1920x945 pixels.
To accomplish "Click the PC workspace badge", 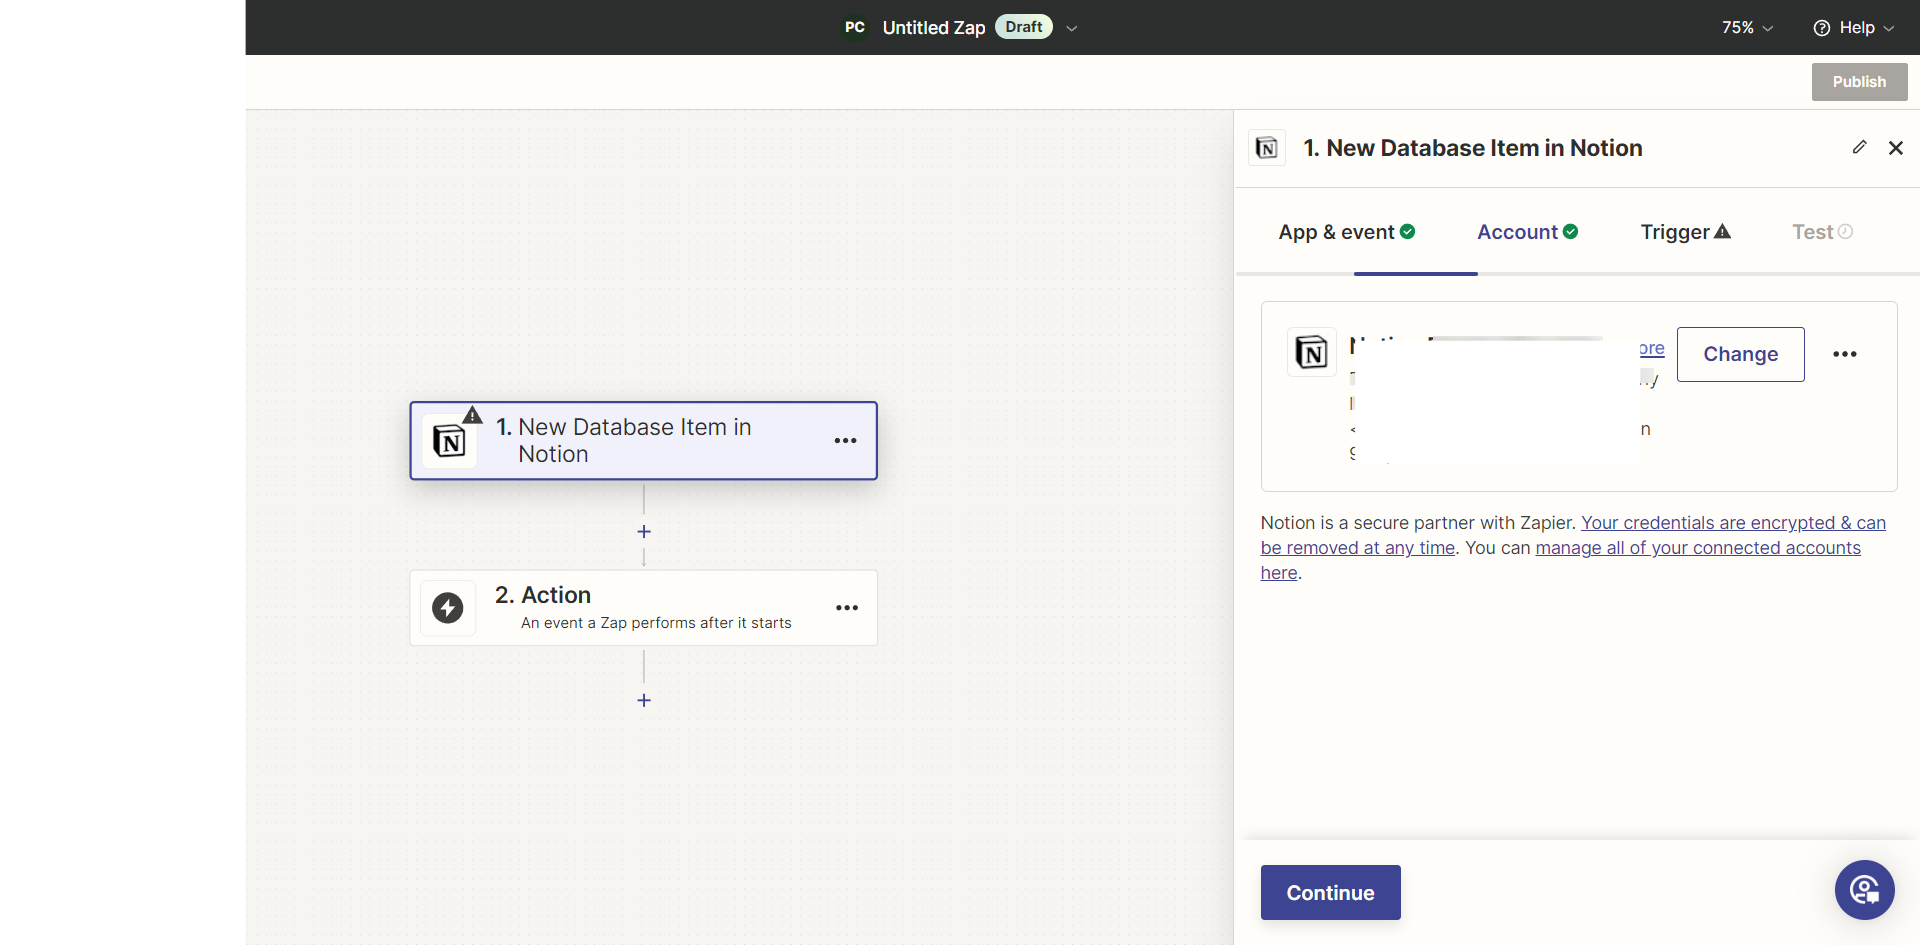I will 855,27.
